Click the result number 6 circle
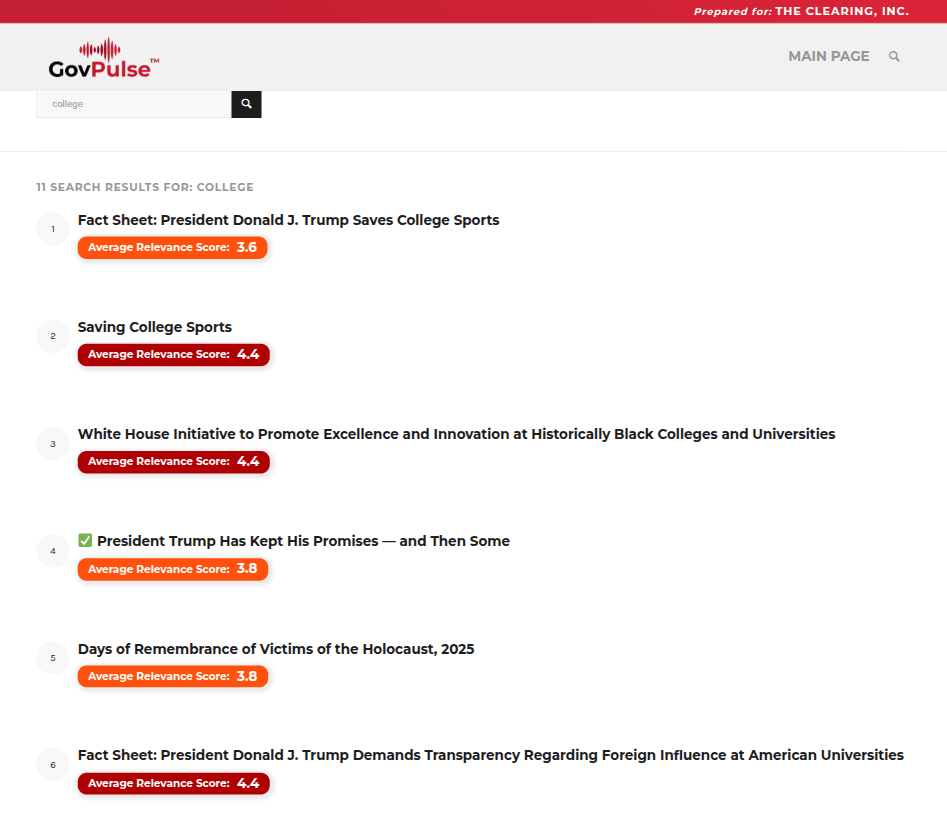 pyautogui.click(x=53, y=765)
